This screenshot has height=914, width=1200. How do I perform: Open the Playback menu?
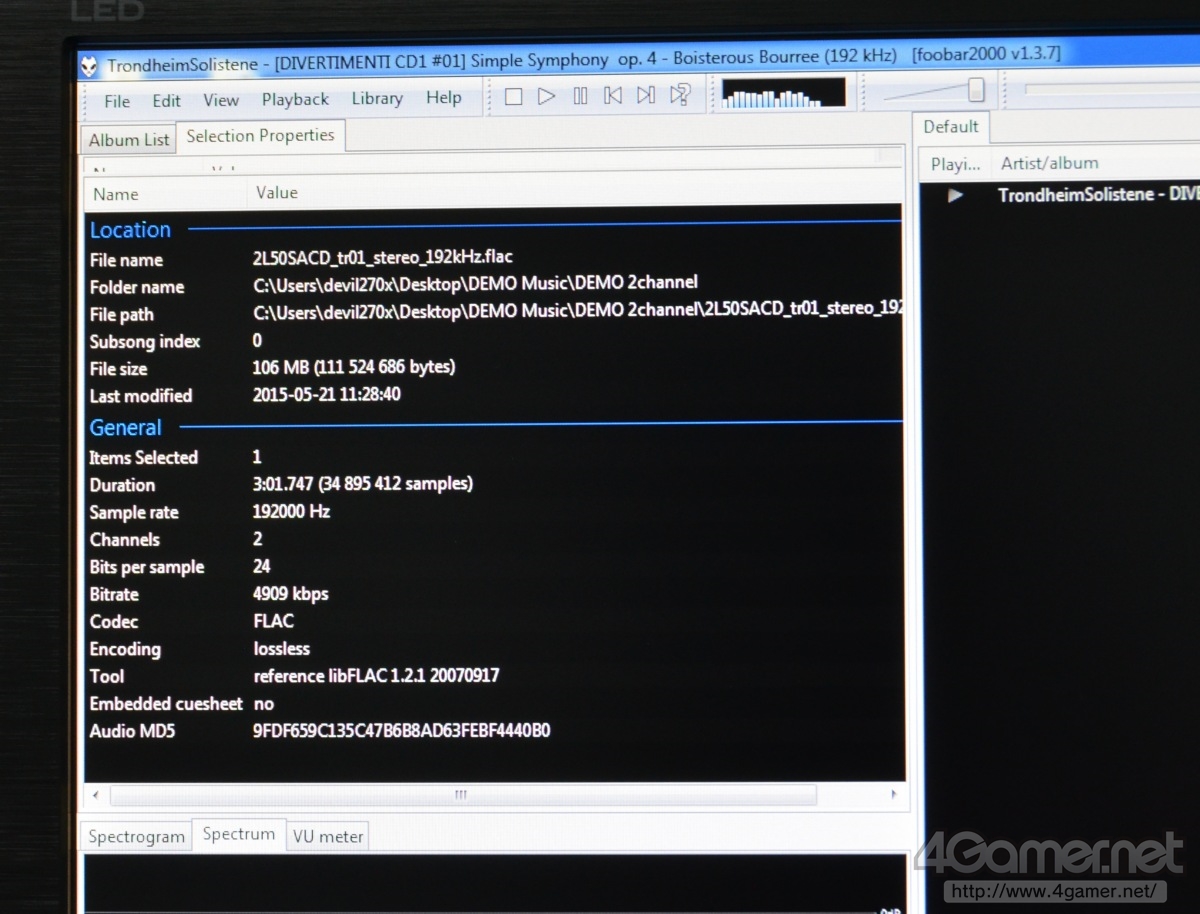295,99
